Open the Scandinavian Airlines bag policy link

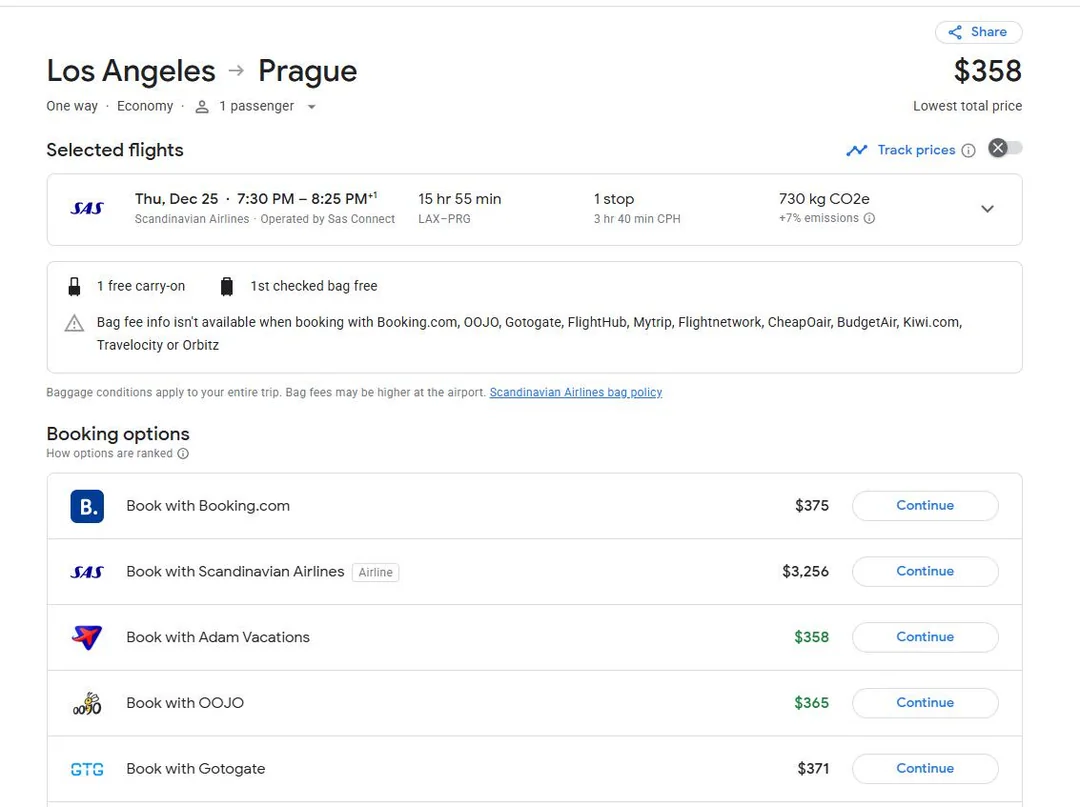pyautogui.click(x=575, y=393)
